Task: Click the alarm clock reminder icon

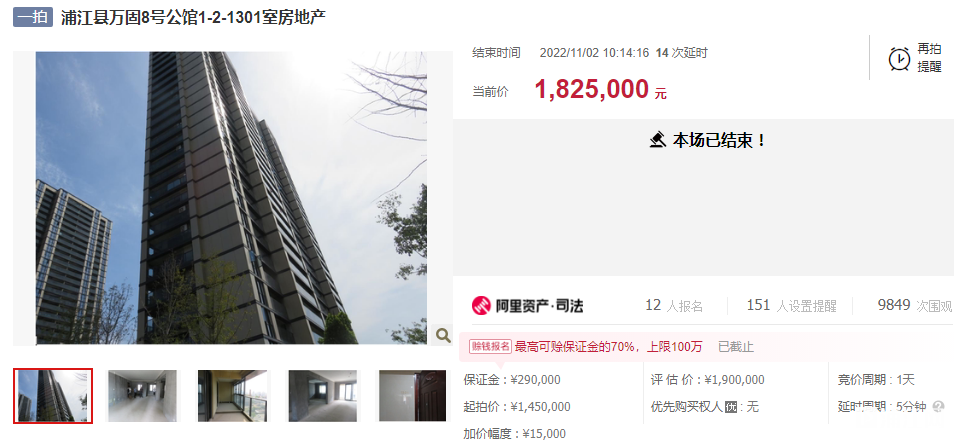Action: pyautogui.click(x=899, y=59)
